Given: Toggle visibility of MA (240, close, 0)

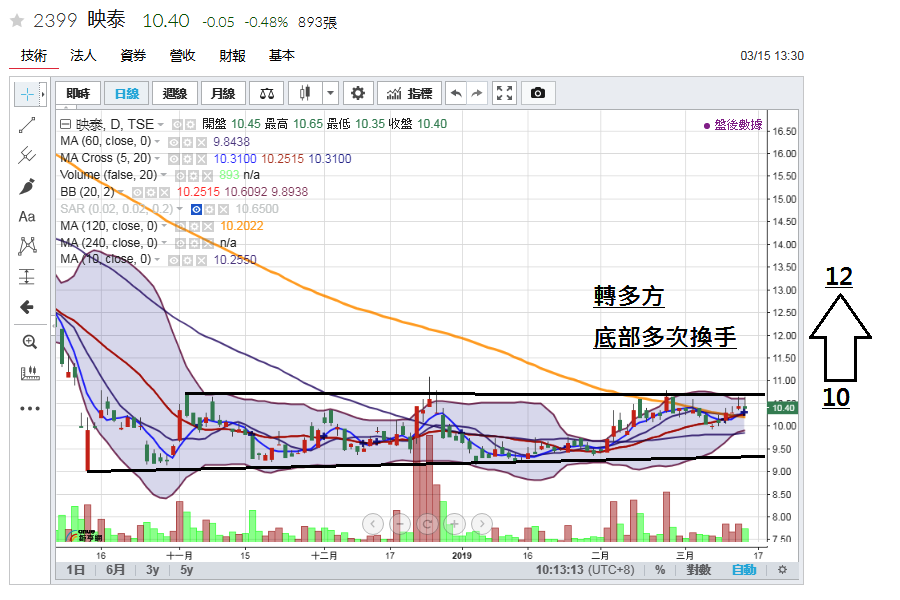Looking at the screenshot, I should [x=180, y=243].
